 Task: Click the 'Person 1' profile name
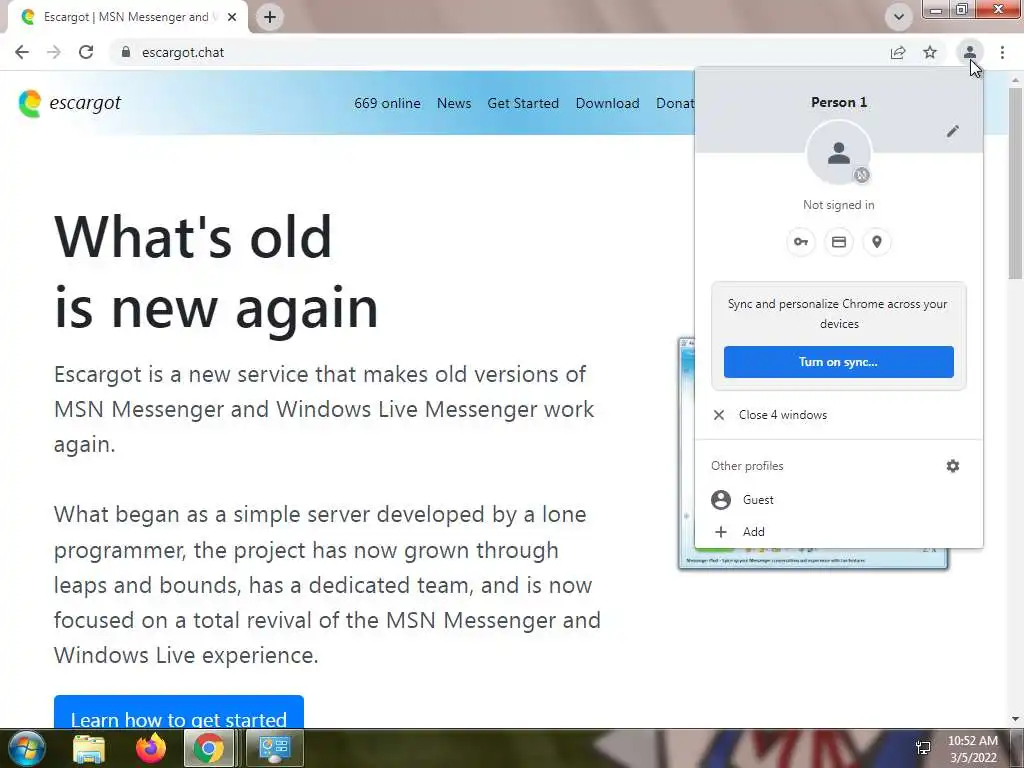click(x=839, y=103)
